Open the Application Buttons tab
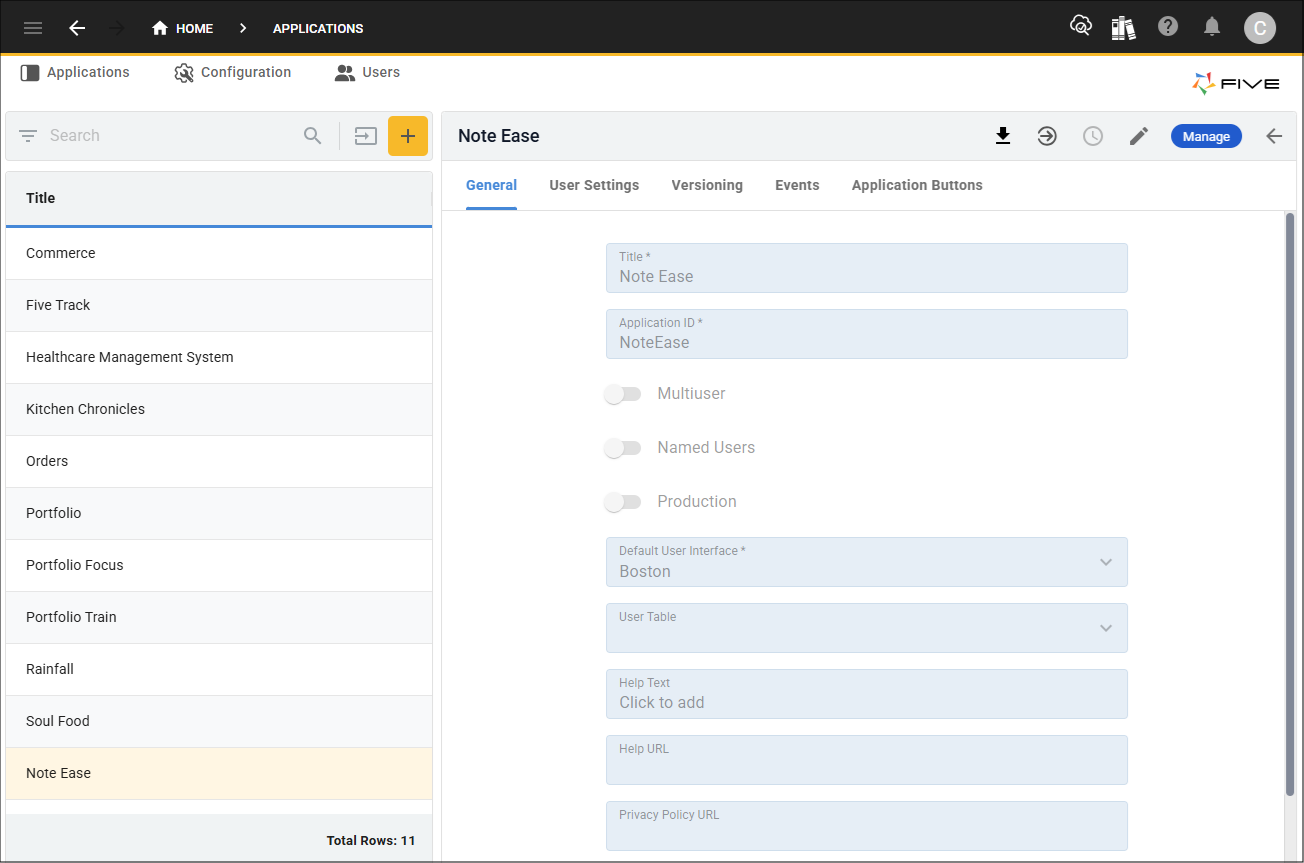The width and height of the screenshot is (1304, 863). coord(917,185)
